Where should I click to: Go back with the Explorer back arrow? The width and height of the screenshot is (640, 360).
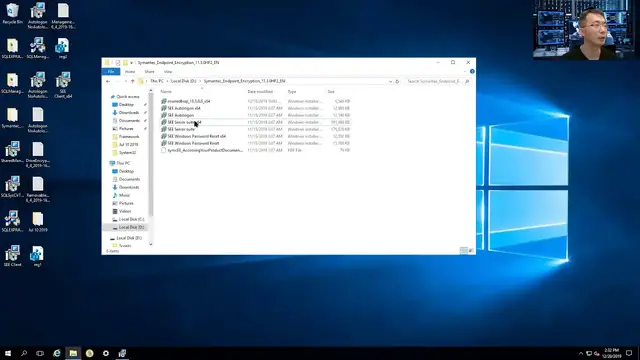108,81
